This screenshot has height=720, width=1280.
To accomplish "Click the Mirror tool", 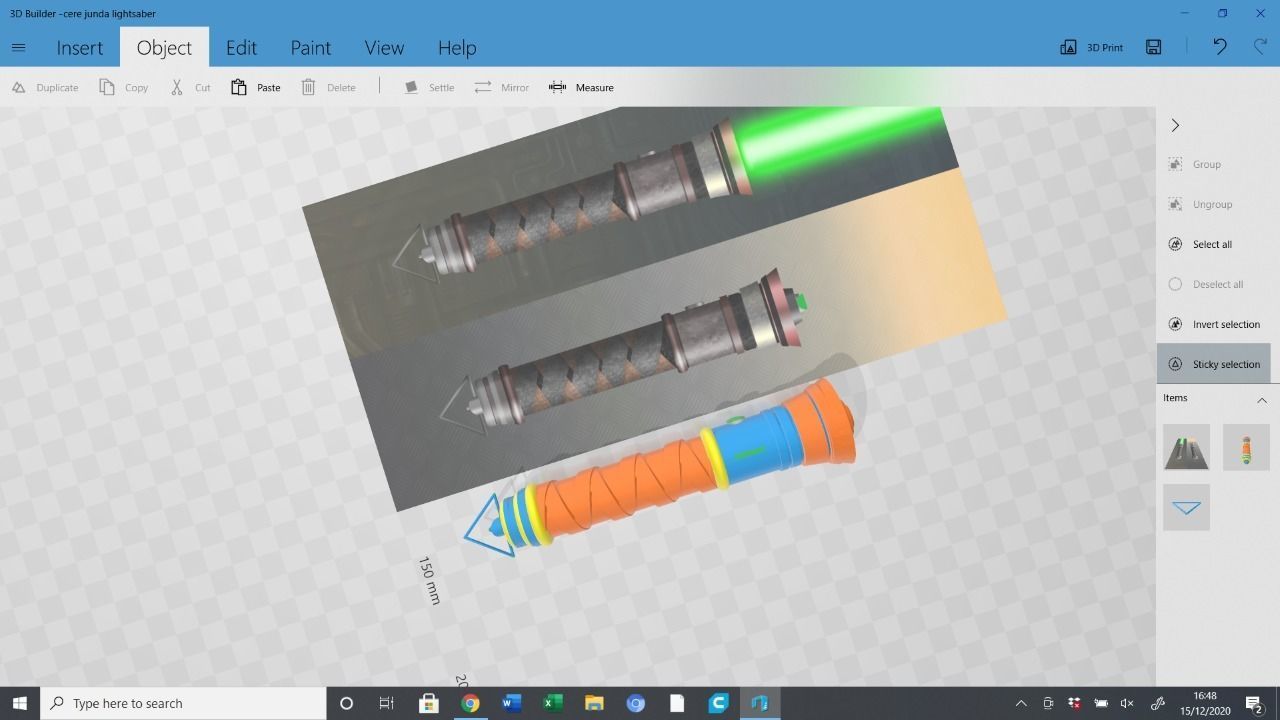I will [x=501, y=87].
